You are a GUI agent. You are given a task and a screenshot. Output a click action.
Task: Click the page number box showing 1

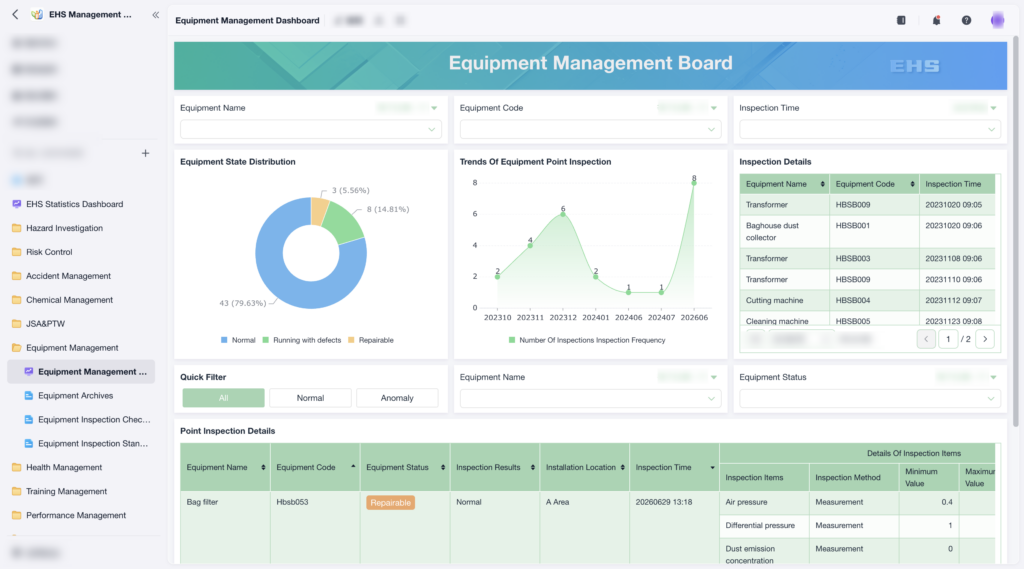948,339
